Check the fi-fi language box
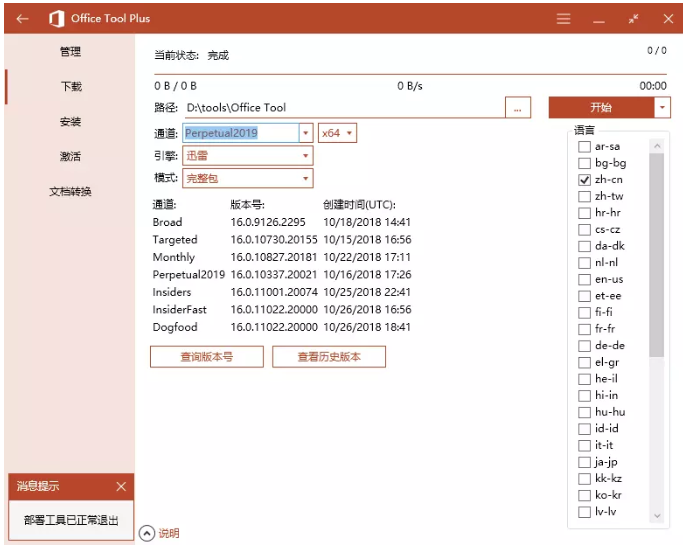The width and height of the screenshot is (683, 547). pos(584,313)
